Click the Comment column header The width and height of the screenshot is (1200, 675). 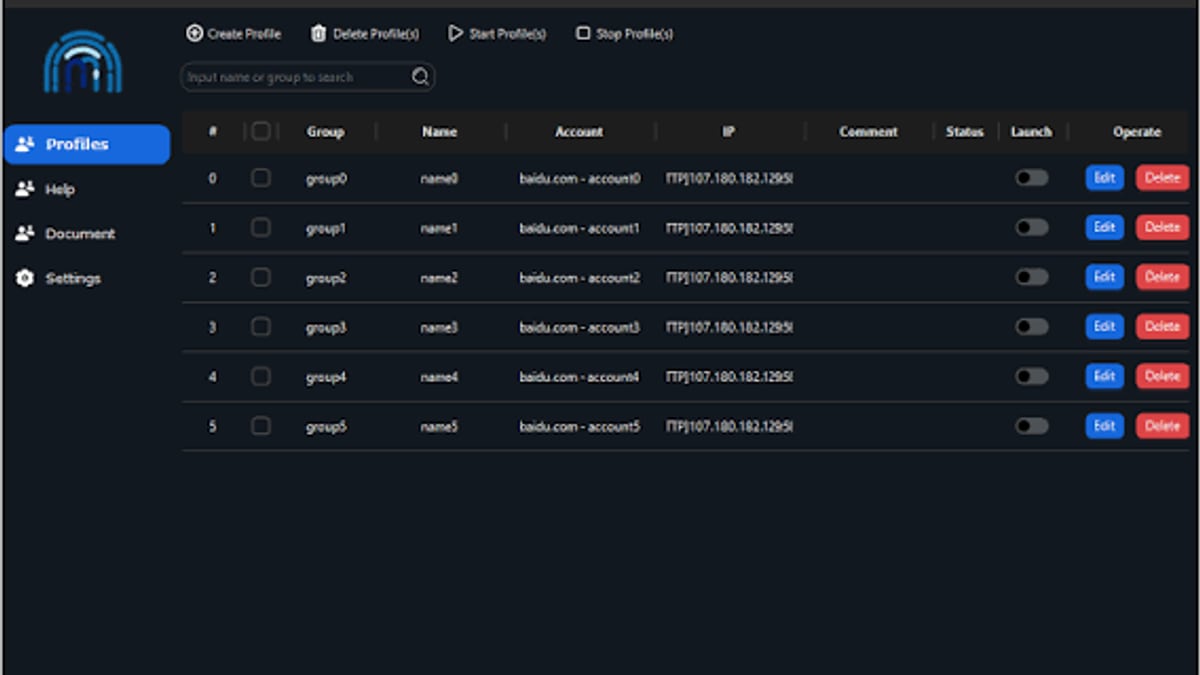click(x=869, y=132)
